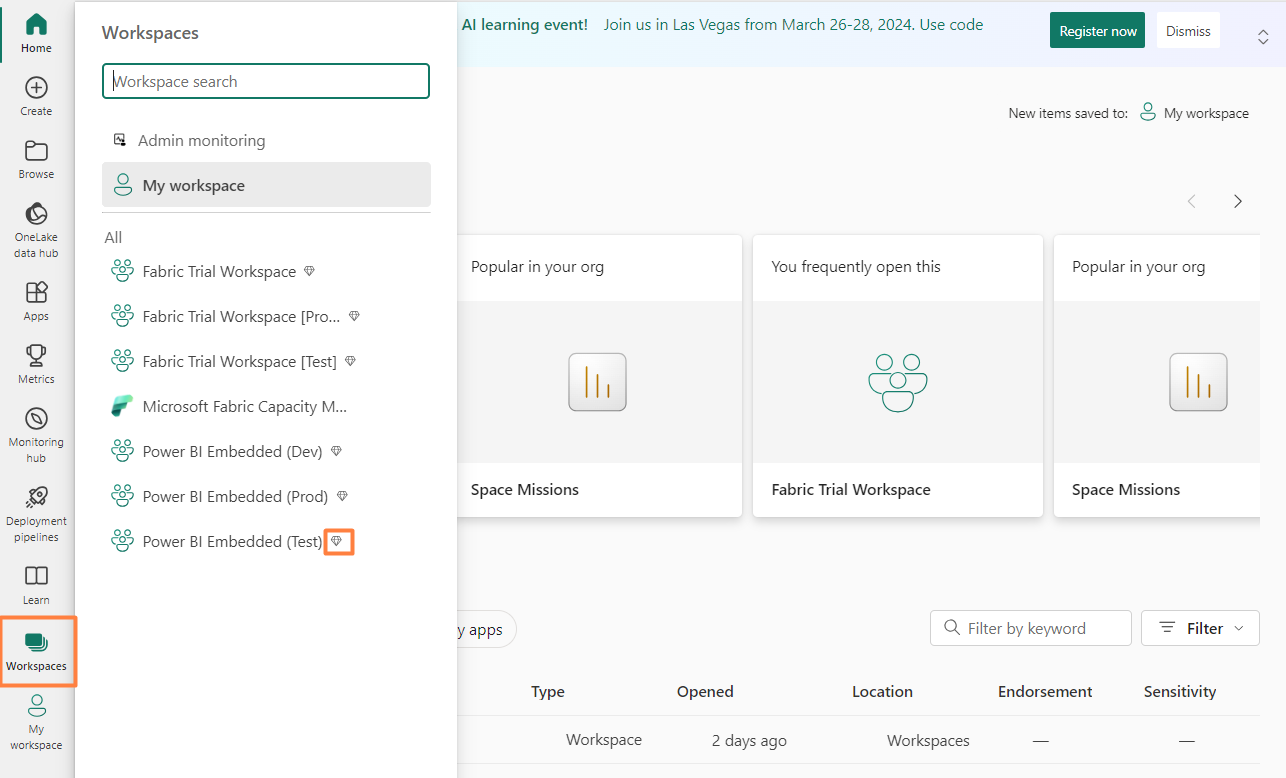Click the '2 days ago' cell
Viewport: 1286px width, 778px height.
tap(749, 741)
